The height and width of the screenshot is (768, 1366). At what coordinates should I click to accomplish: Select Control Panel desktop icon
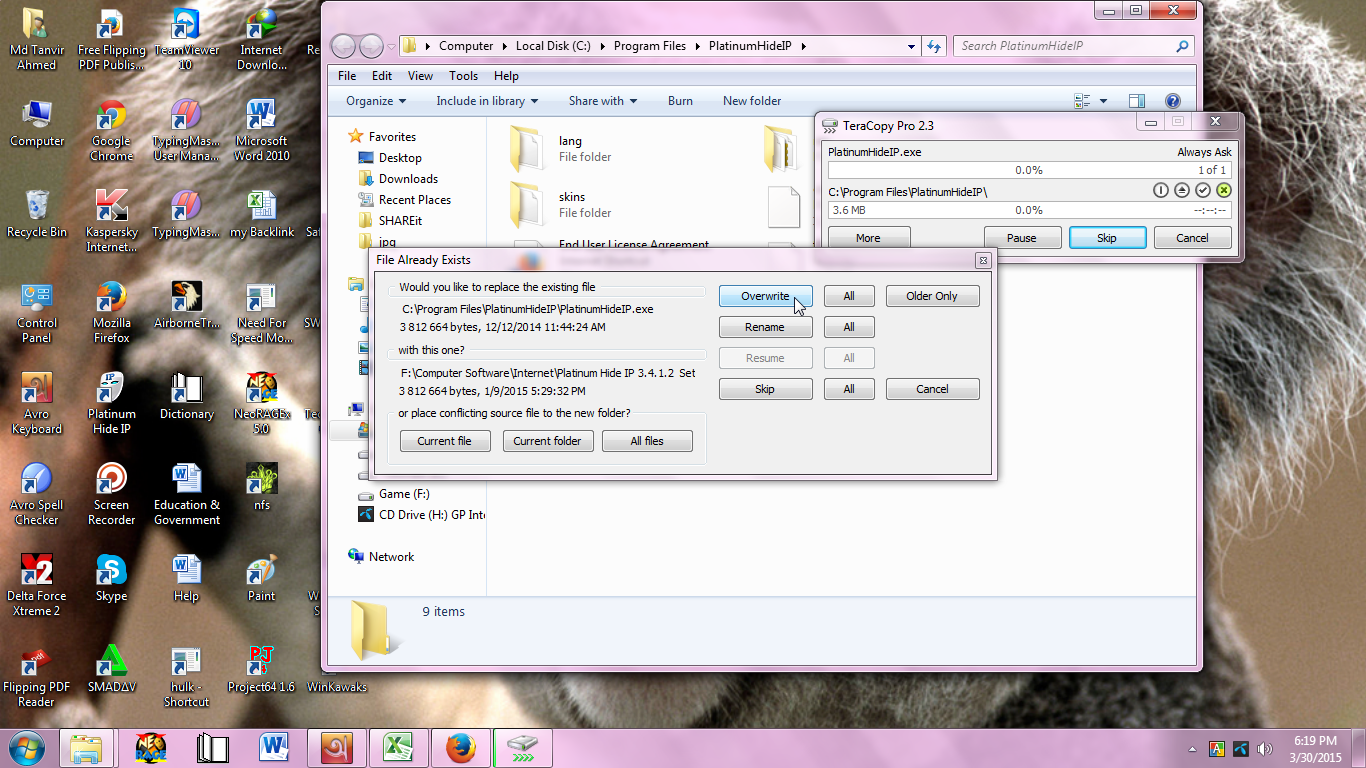tap(37, 312)
